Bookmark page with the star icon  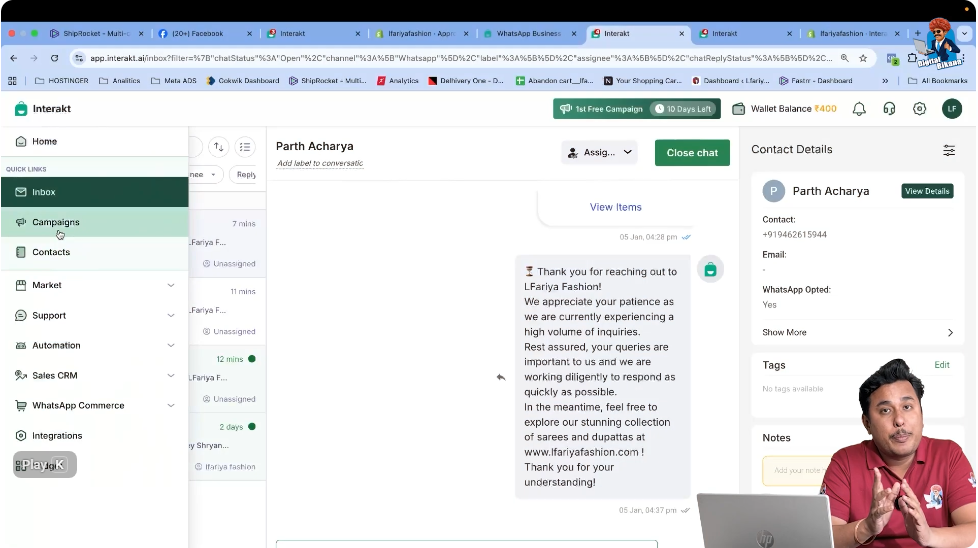click(x=863, y=58)
